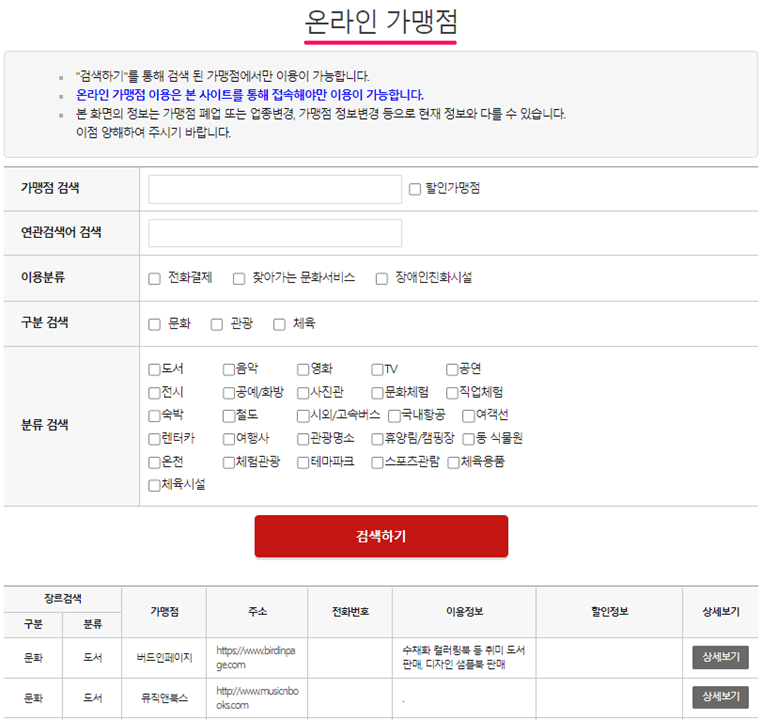Select the TV checkbox
This screenshot has width=762, height=720.
click(378, 370)
